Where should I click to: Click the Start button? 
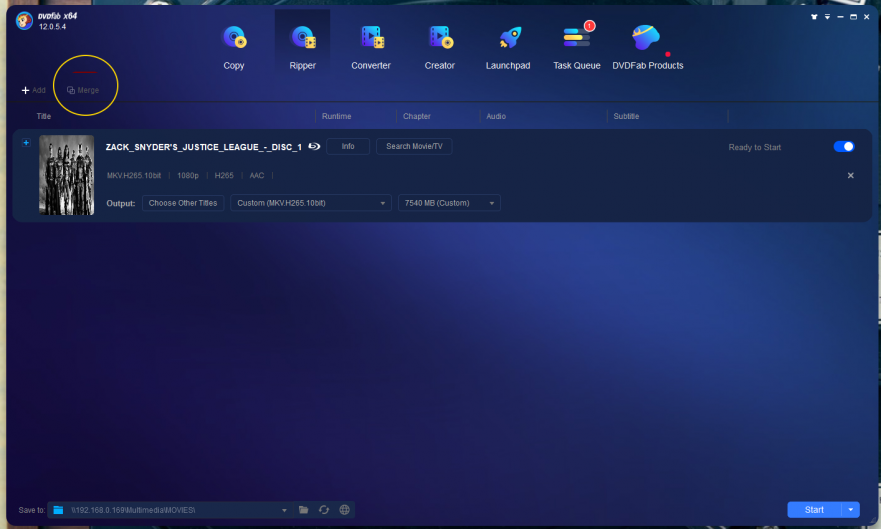[814, 510]
